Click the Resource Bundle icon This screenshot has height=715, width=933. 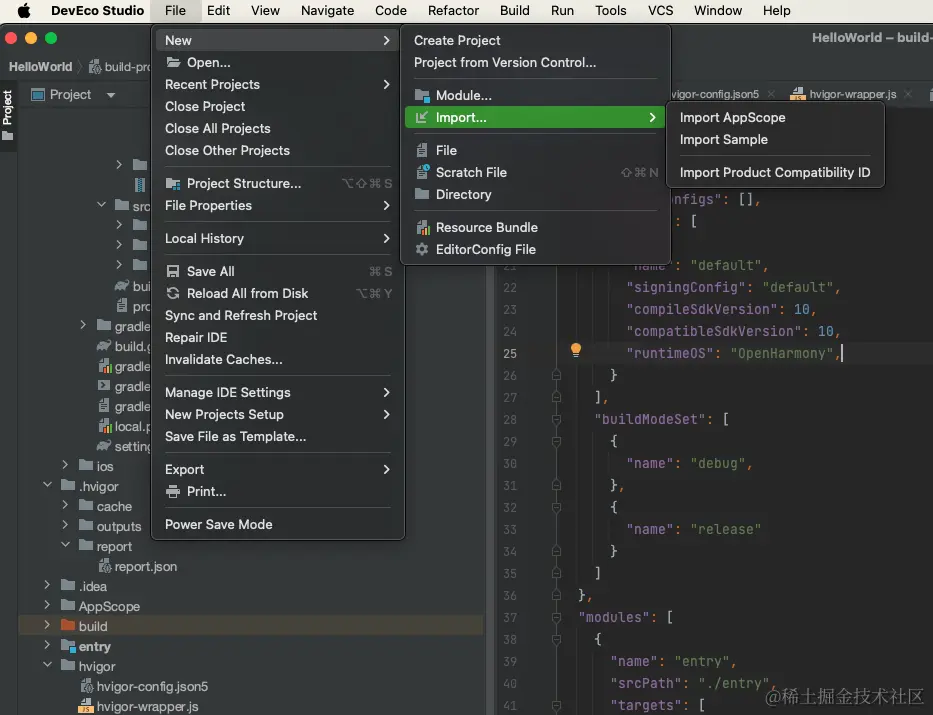(422, 227)
